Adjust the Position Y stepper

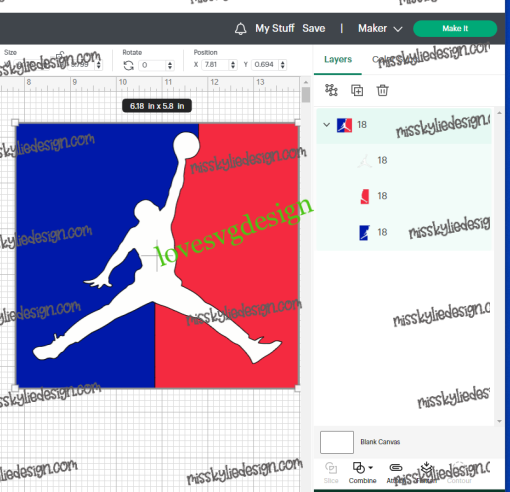[283, 64]
